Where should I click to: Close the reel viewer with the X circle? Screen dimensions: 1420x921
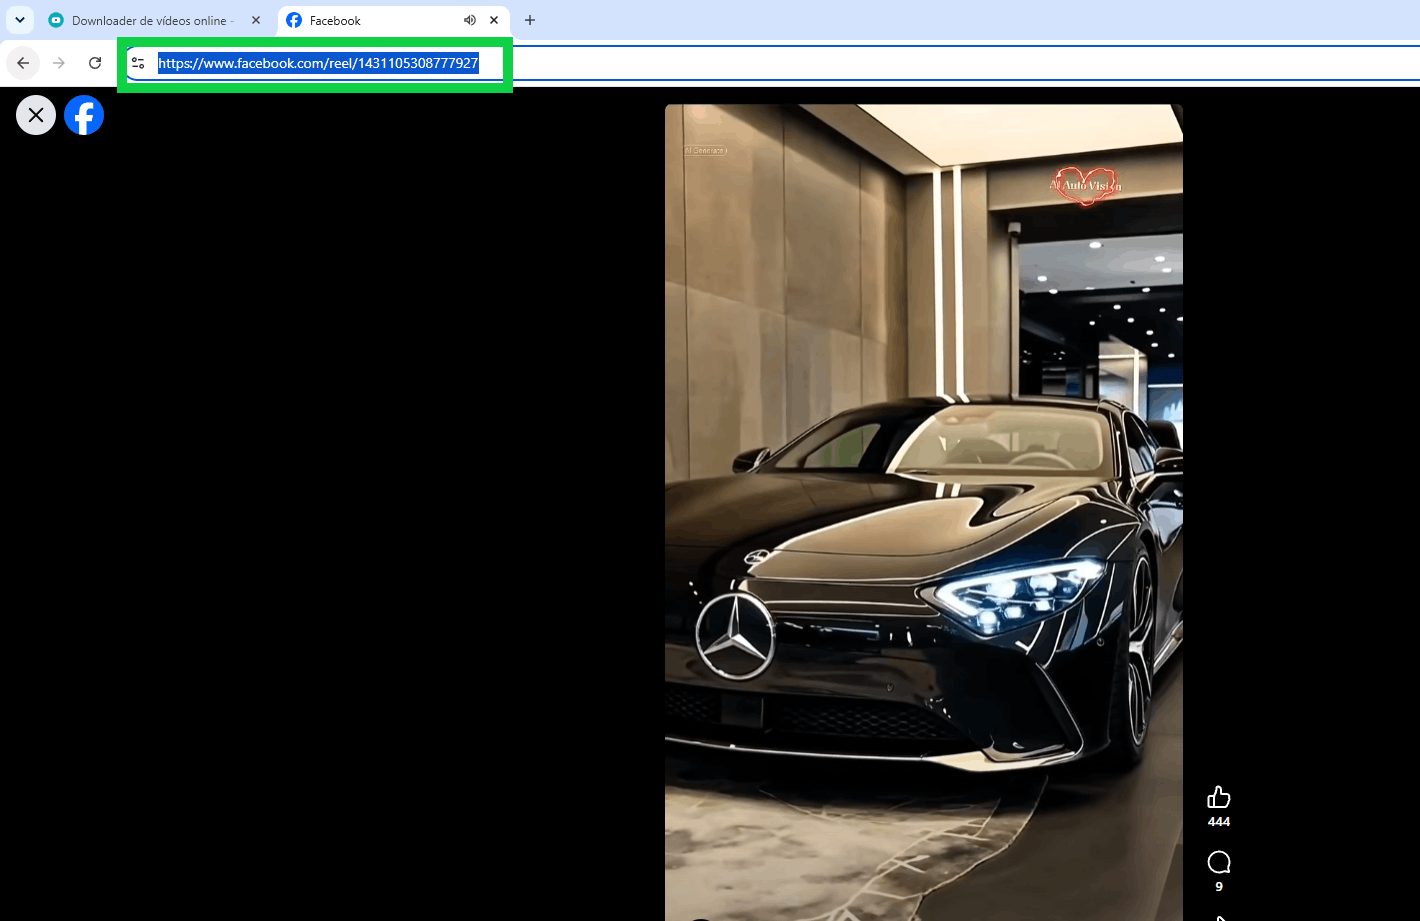[36, 115]
